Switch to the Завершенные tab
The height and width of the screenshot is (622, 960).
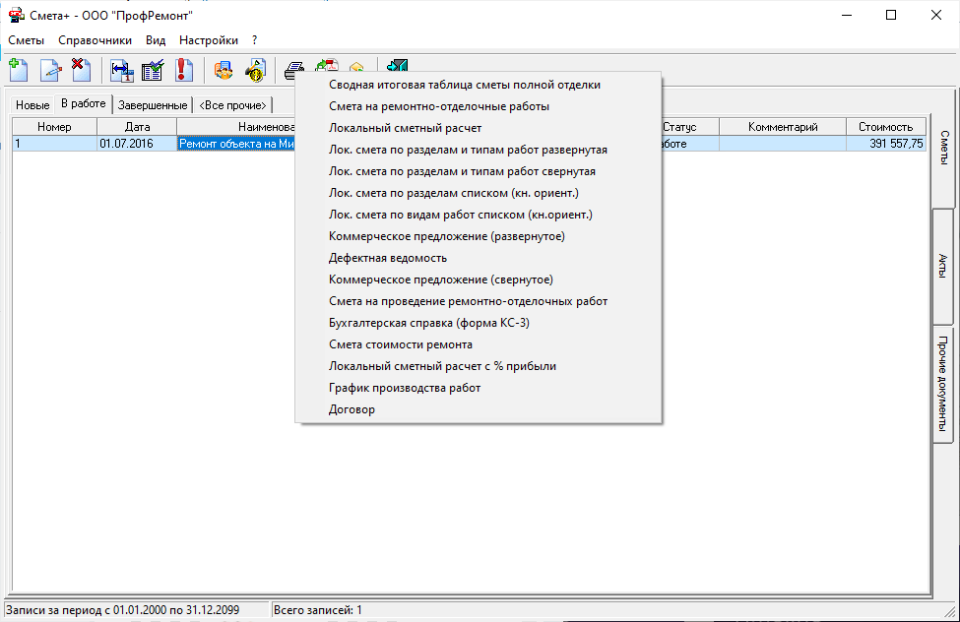(152, 105)
